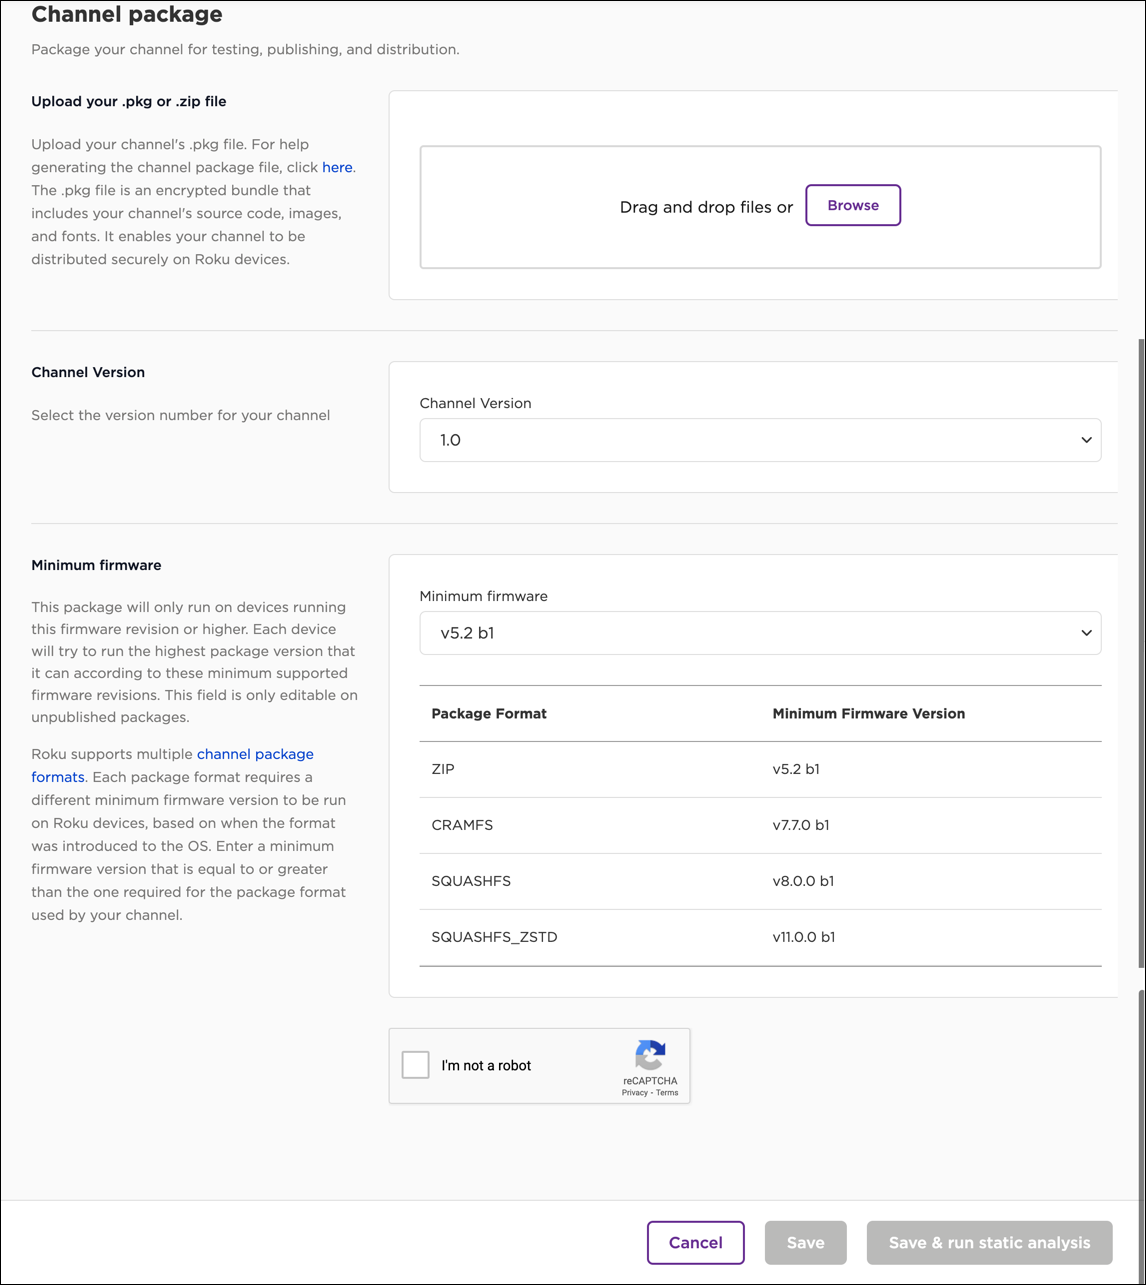Click the reCAPTCHA logo icon

[650, 1056]
